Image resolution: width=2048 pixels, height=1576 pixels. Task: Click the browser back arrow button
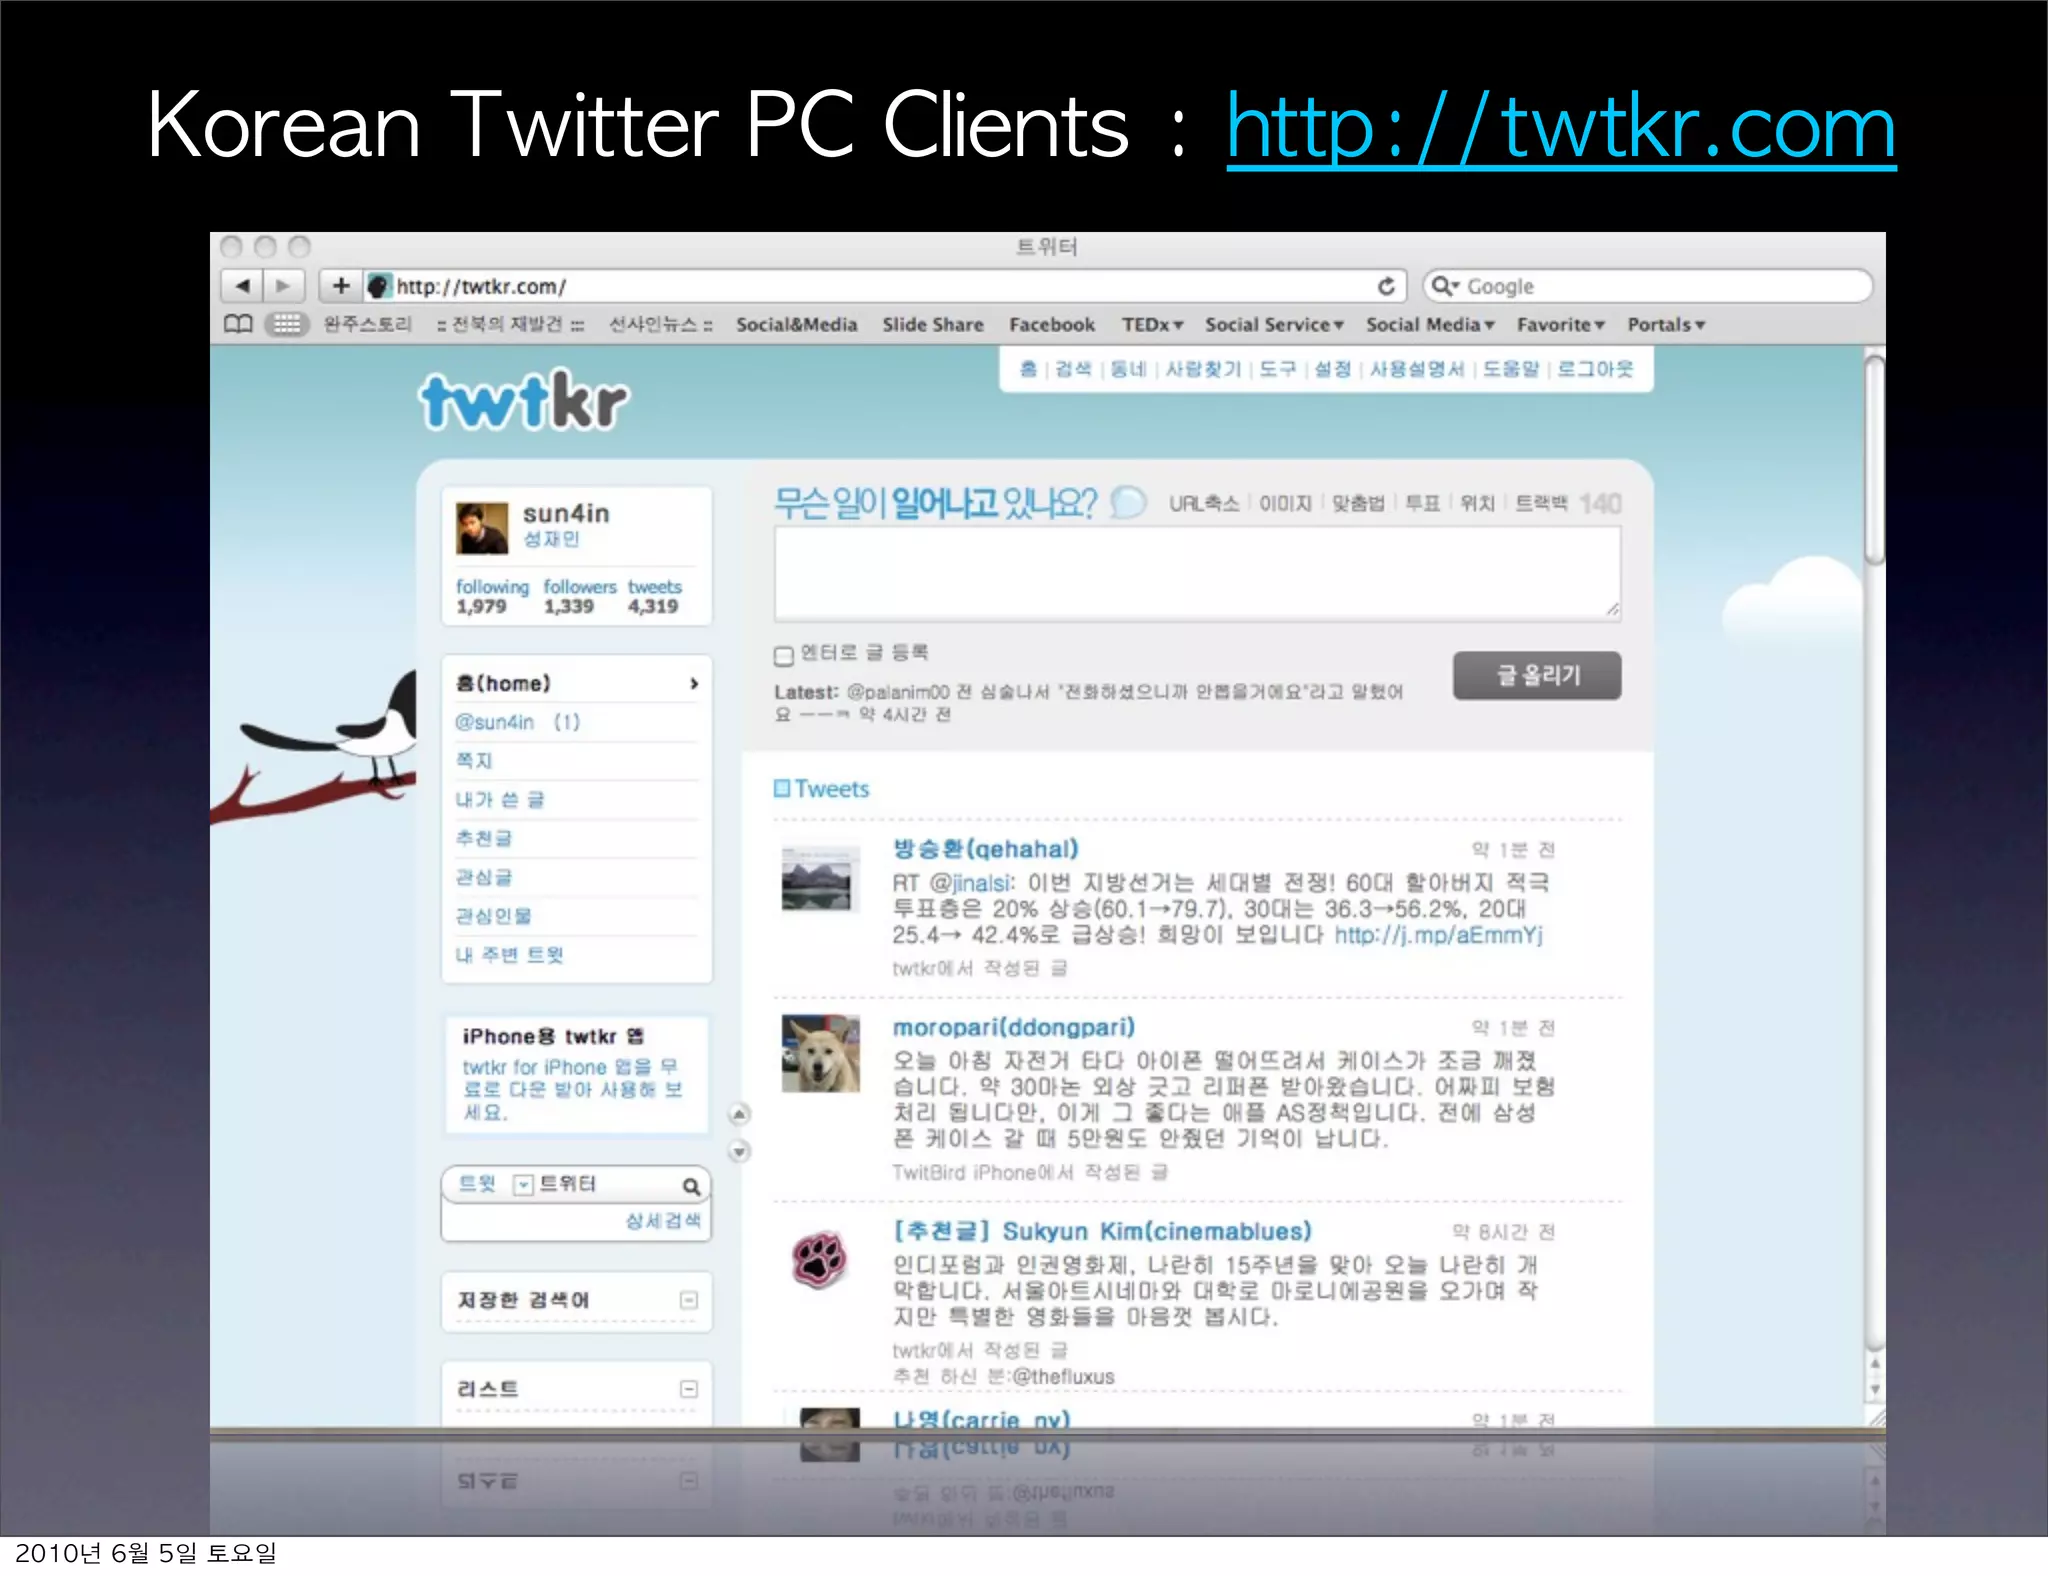click(x=243, y=286)
